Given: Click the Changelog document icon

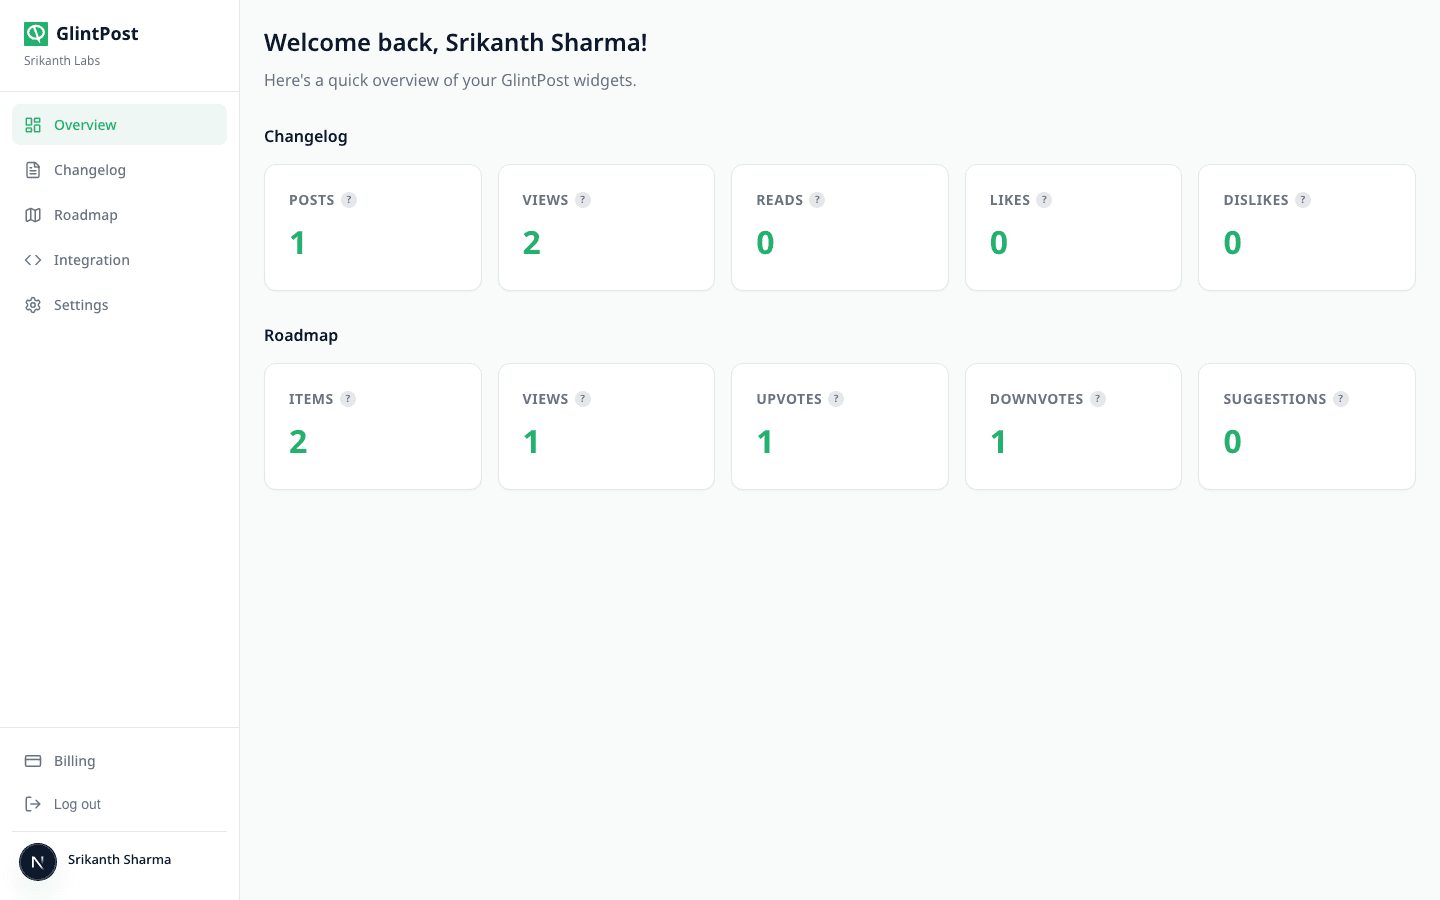Looking at the screenshot, I should point(33,170).
